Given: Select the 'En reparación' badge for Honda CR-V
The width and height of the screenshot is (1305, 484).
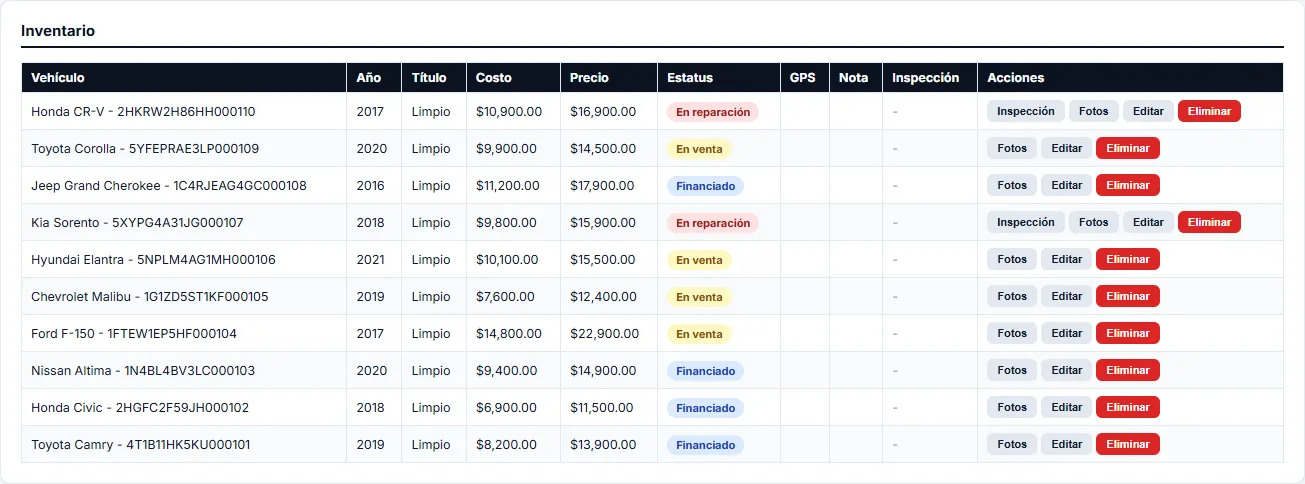Looking at the screenshot, I should tap(713, 112).
